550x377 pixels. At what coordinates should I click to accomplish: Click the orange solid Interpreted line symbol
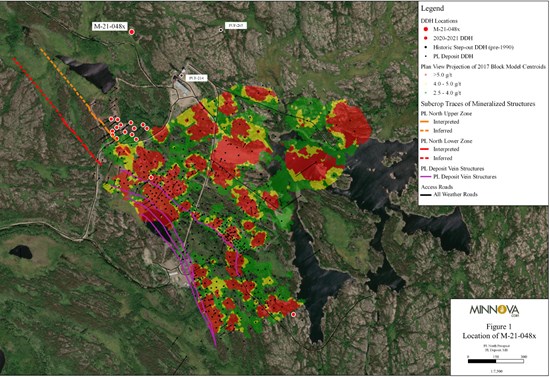point(425,122)
